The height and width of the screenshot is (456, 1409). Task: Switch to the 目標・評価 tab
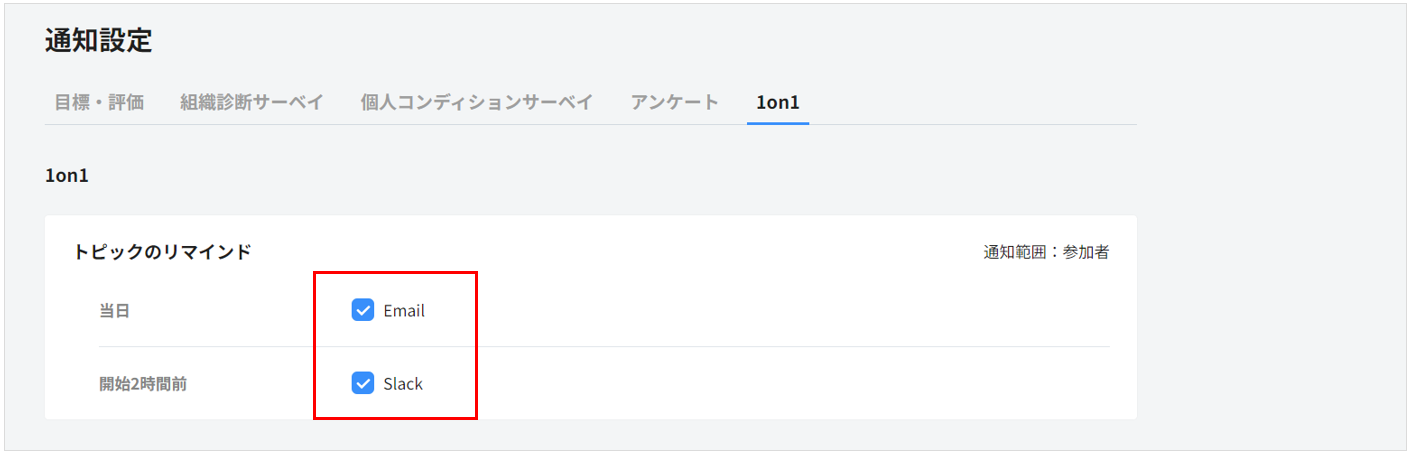(x=99, y=102)
